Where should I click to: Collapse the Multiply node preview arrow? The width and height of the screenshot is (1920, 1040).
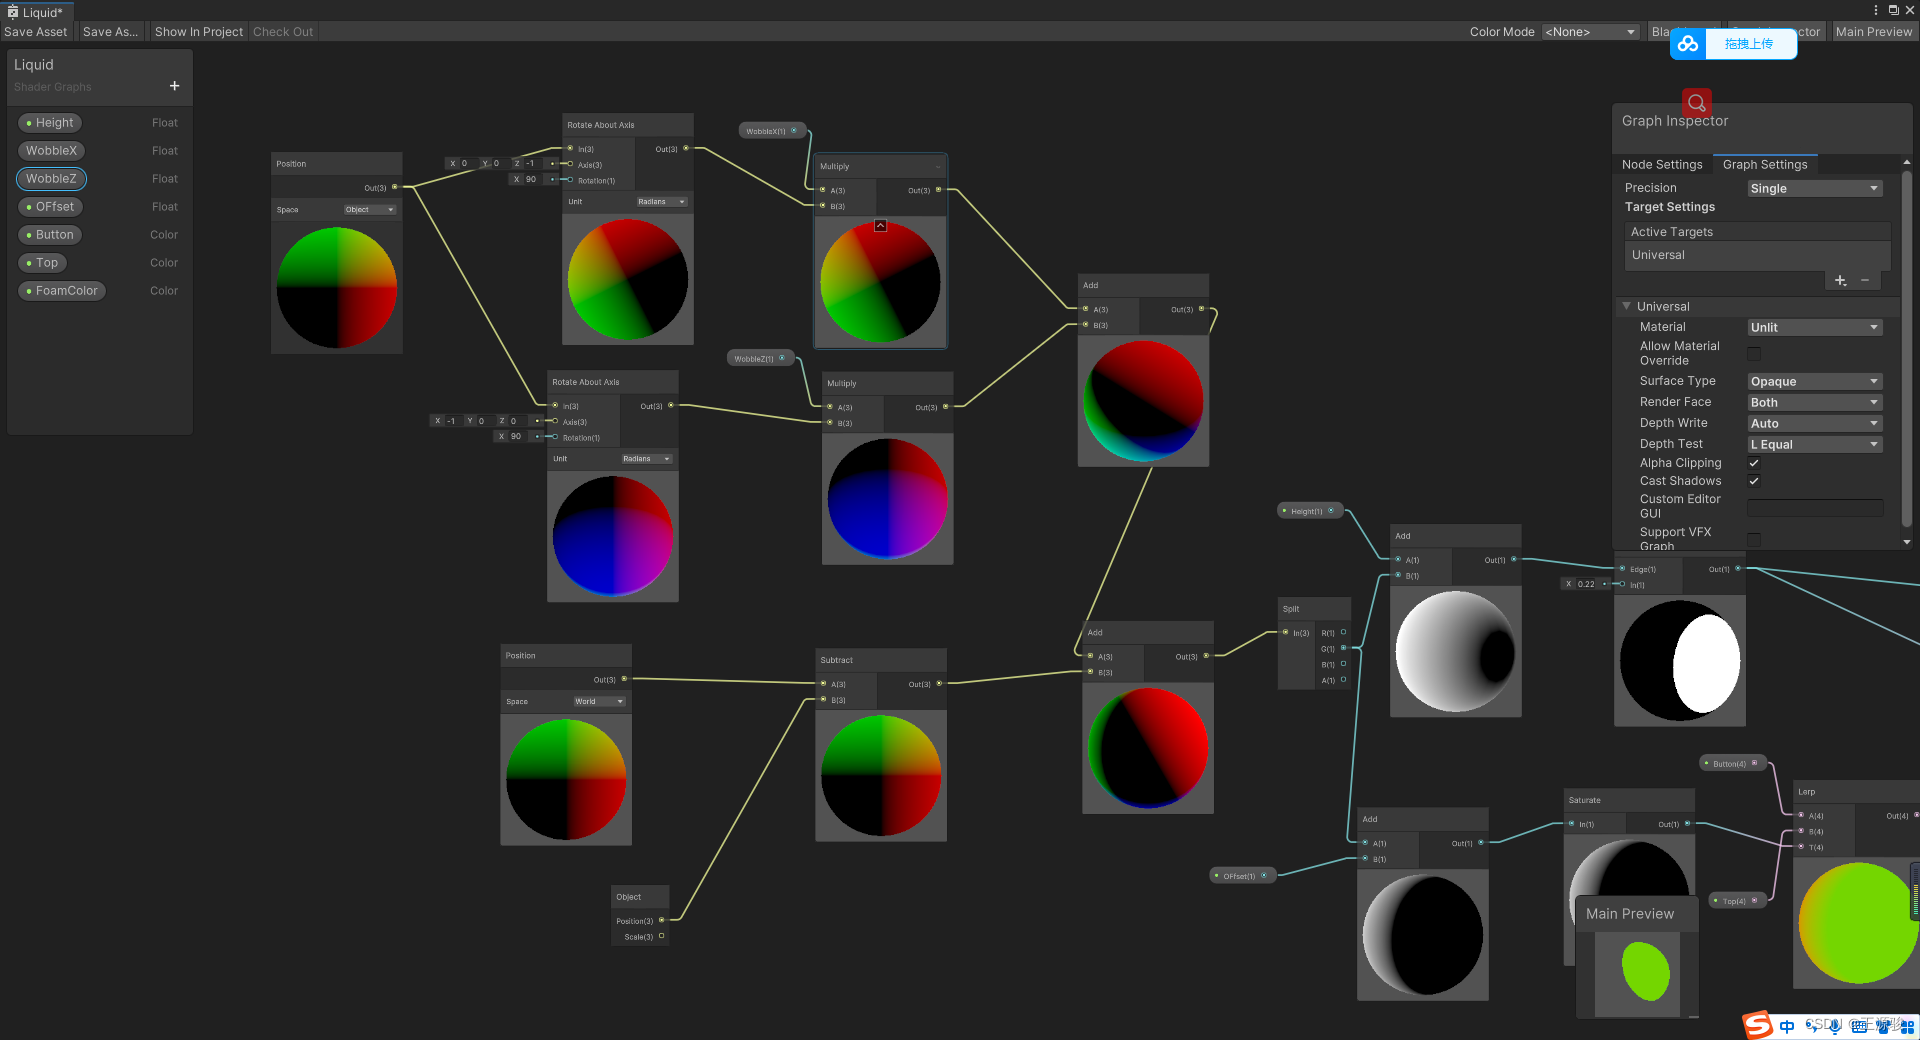(x=880, y=226)
